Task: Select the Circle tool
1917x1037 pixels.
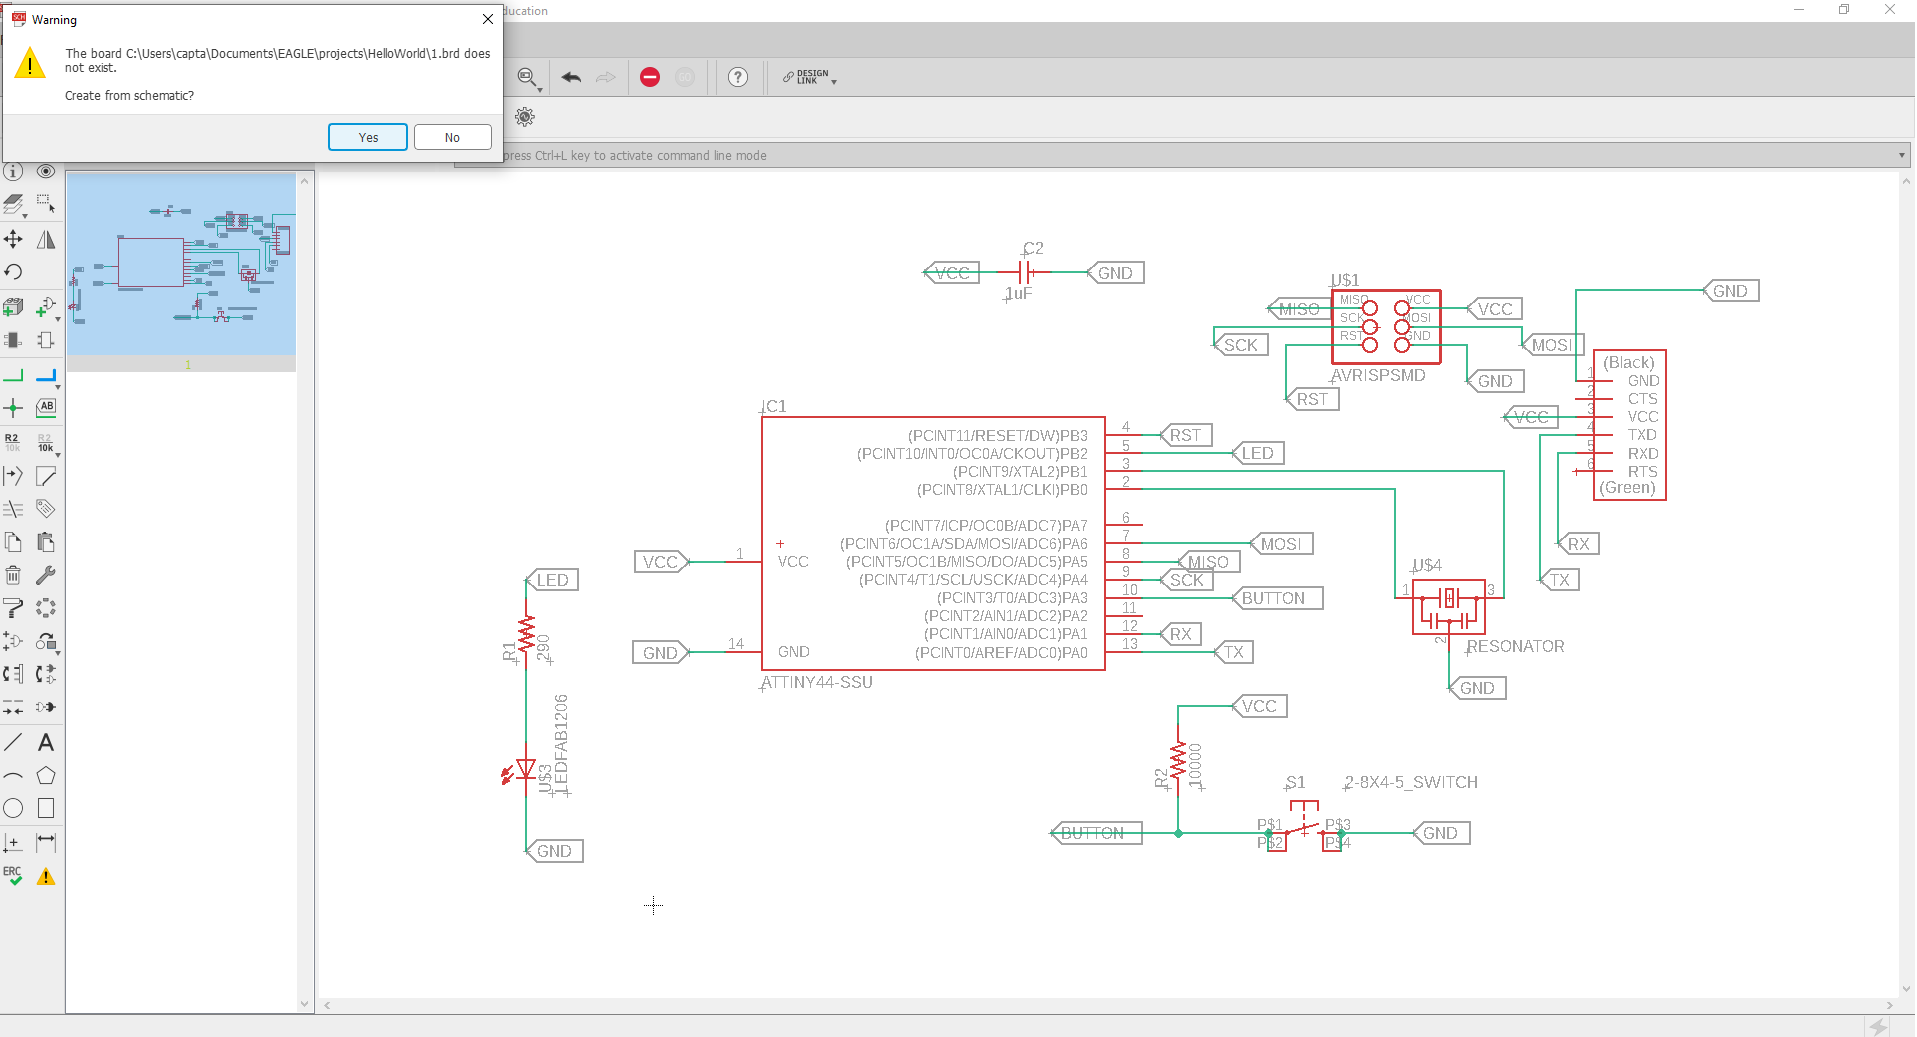Action: click(x=13, y=808)
